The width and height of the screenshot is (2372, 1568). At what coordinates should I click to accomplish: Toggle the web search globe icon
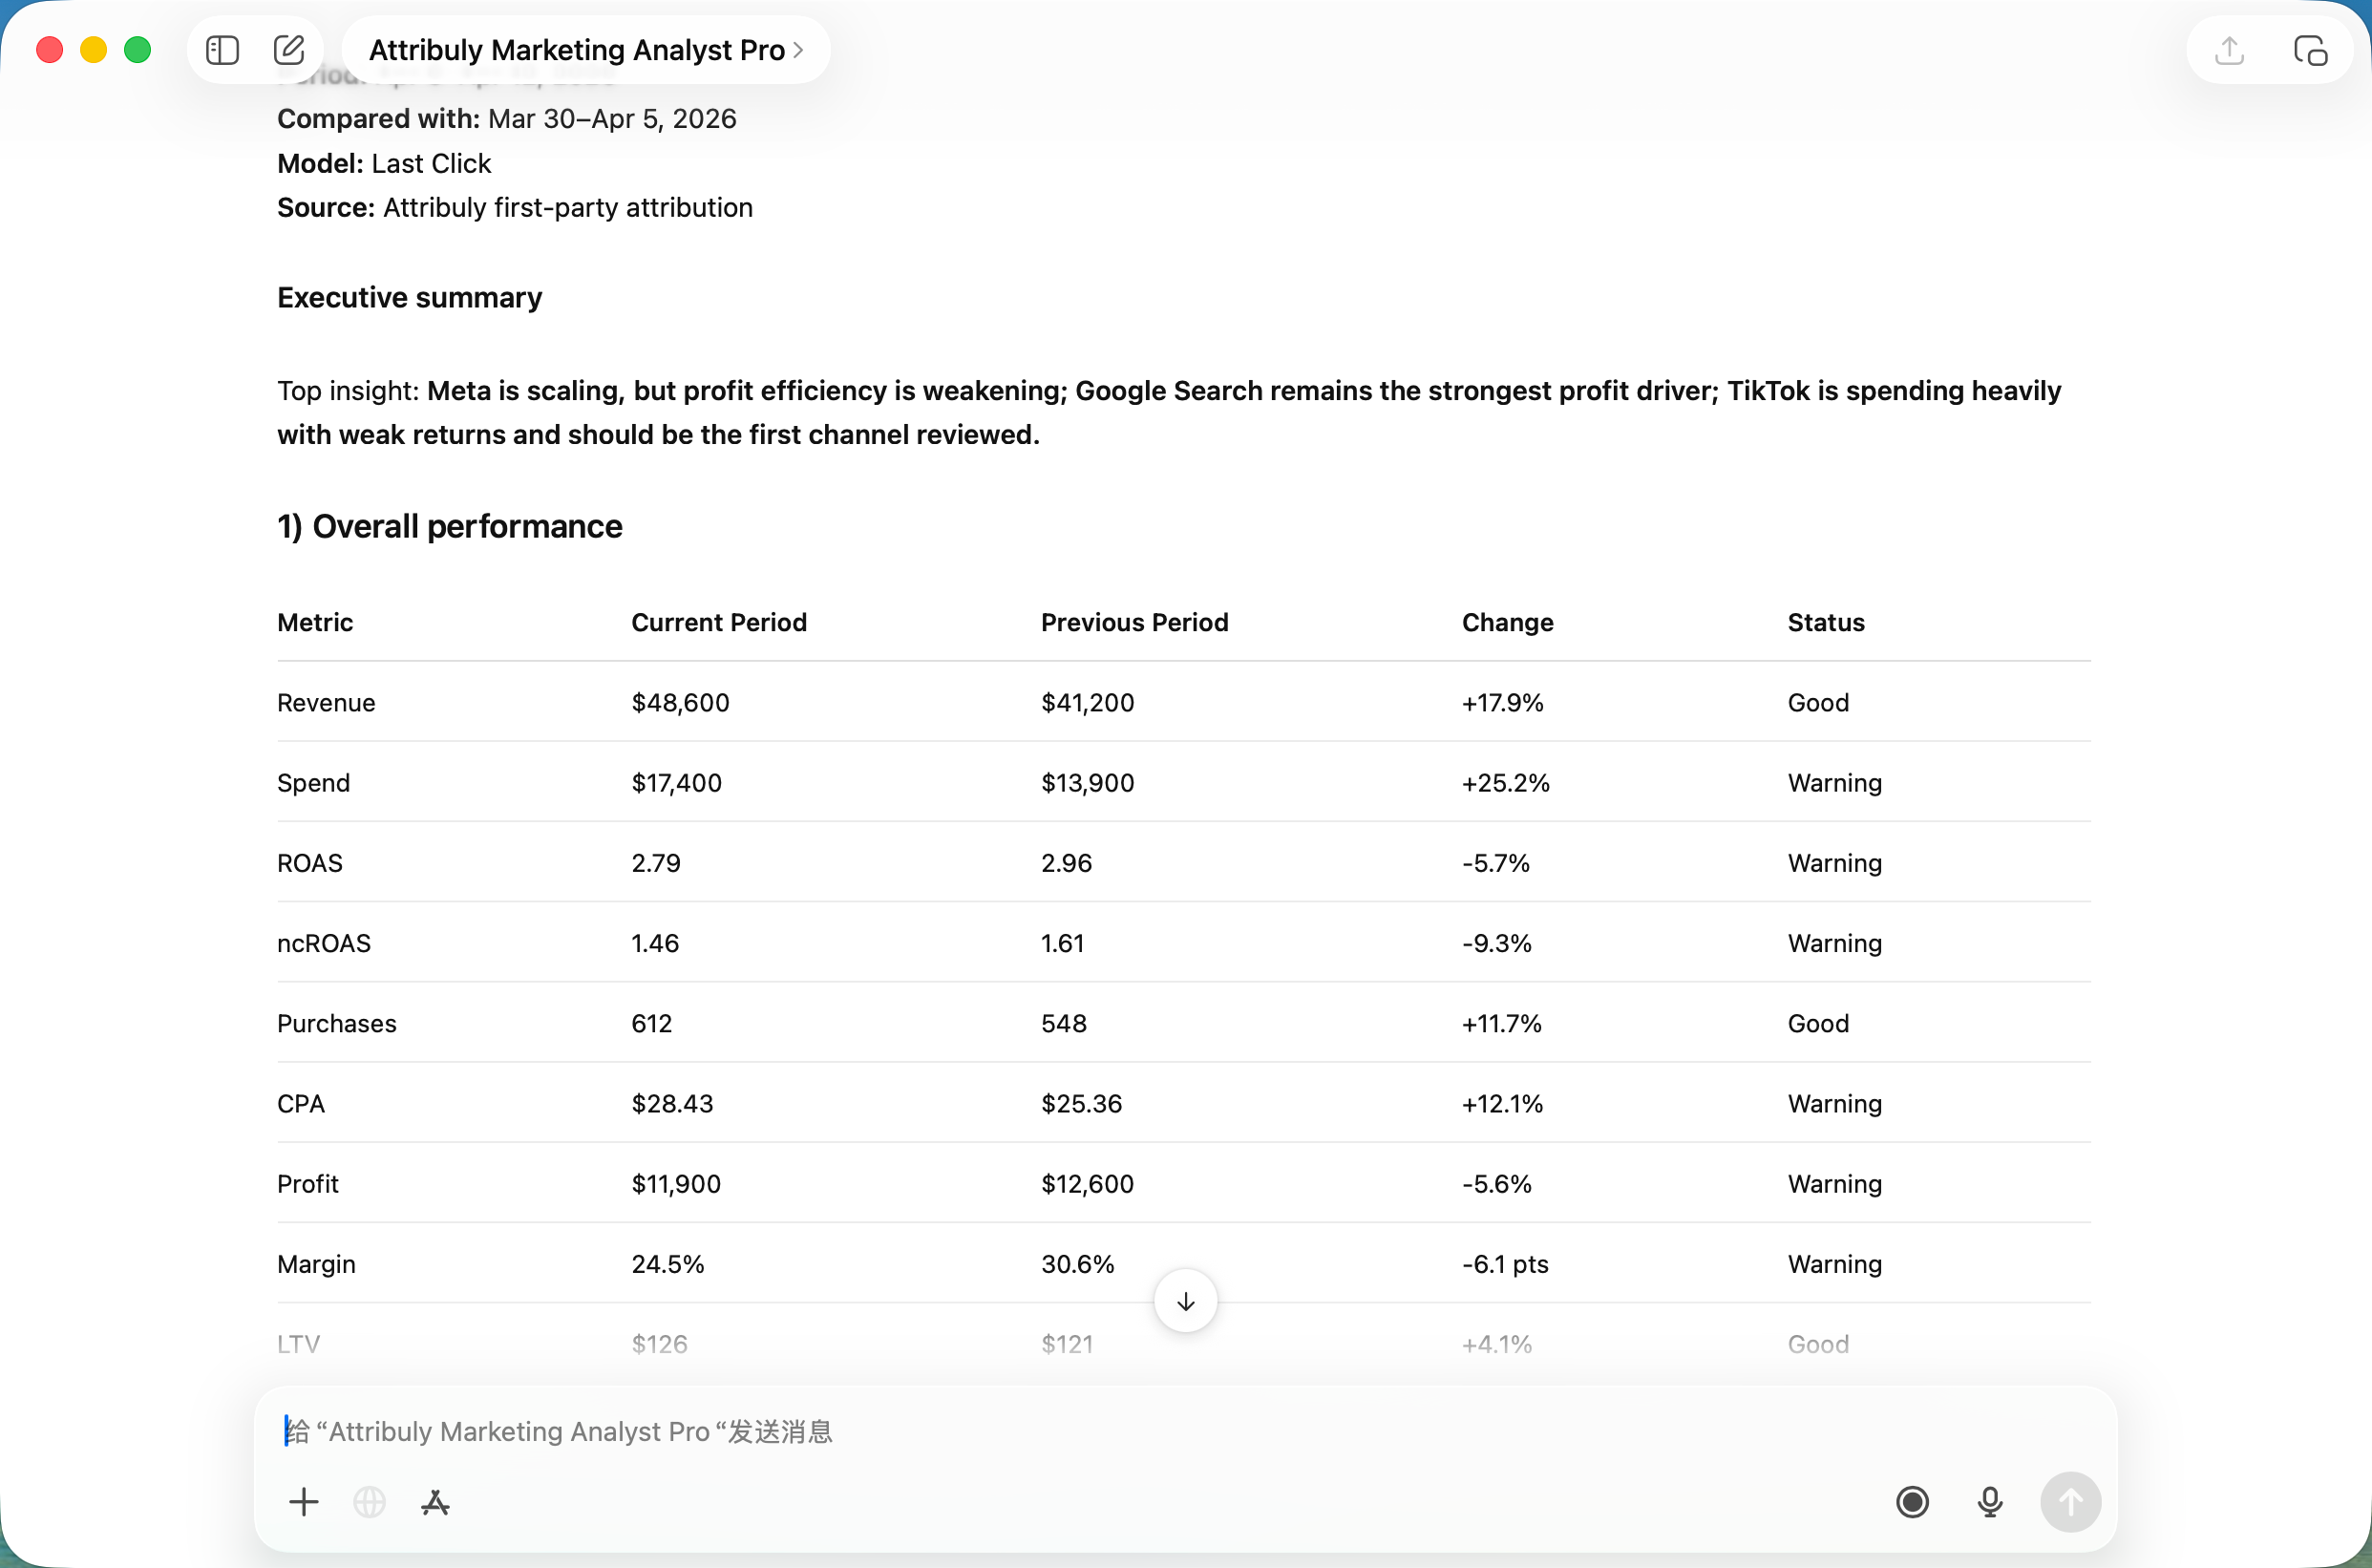coord(369,1501)
